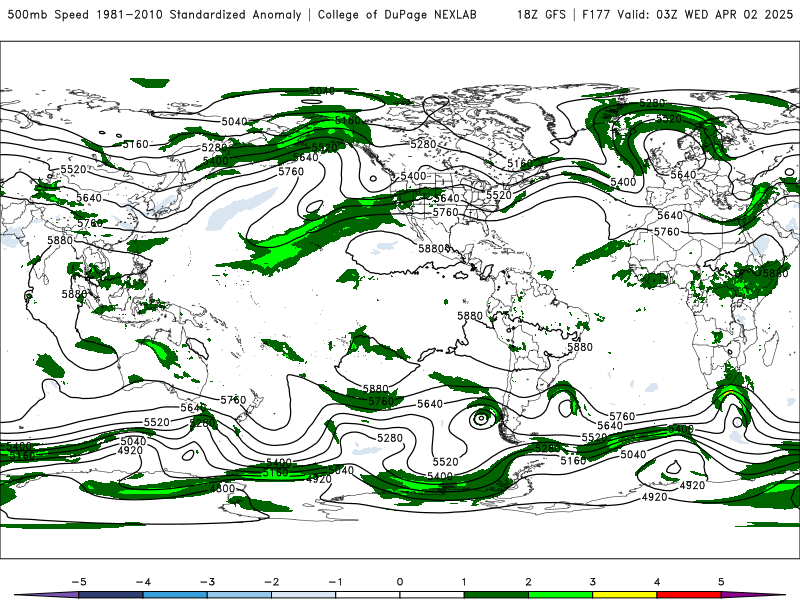Click the '4' colorbar tick label

pos(657,582)
